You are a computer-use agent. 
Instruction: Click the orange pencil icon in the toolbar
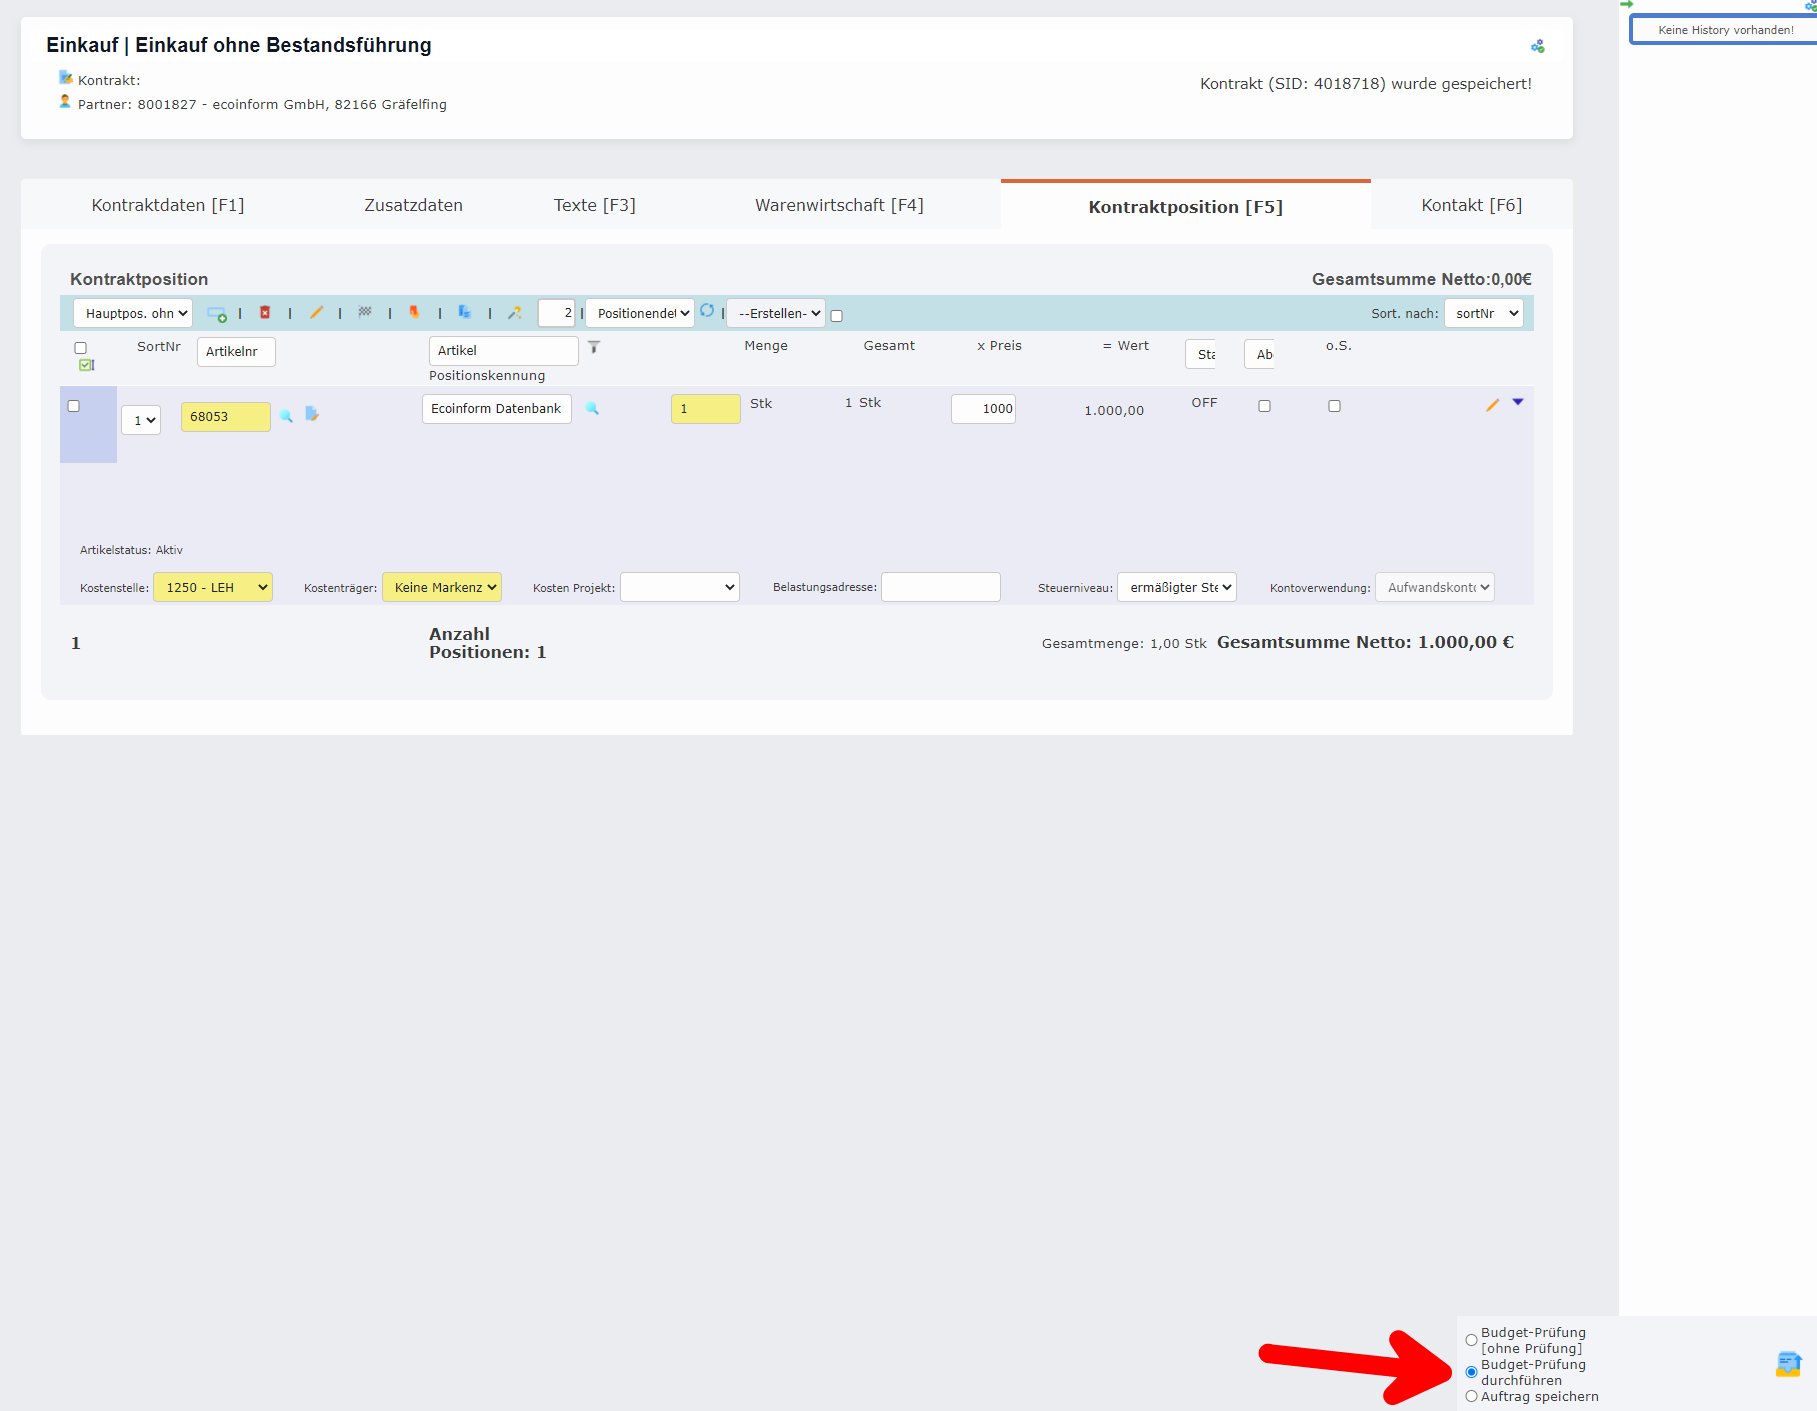[316, 313]
